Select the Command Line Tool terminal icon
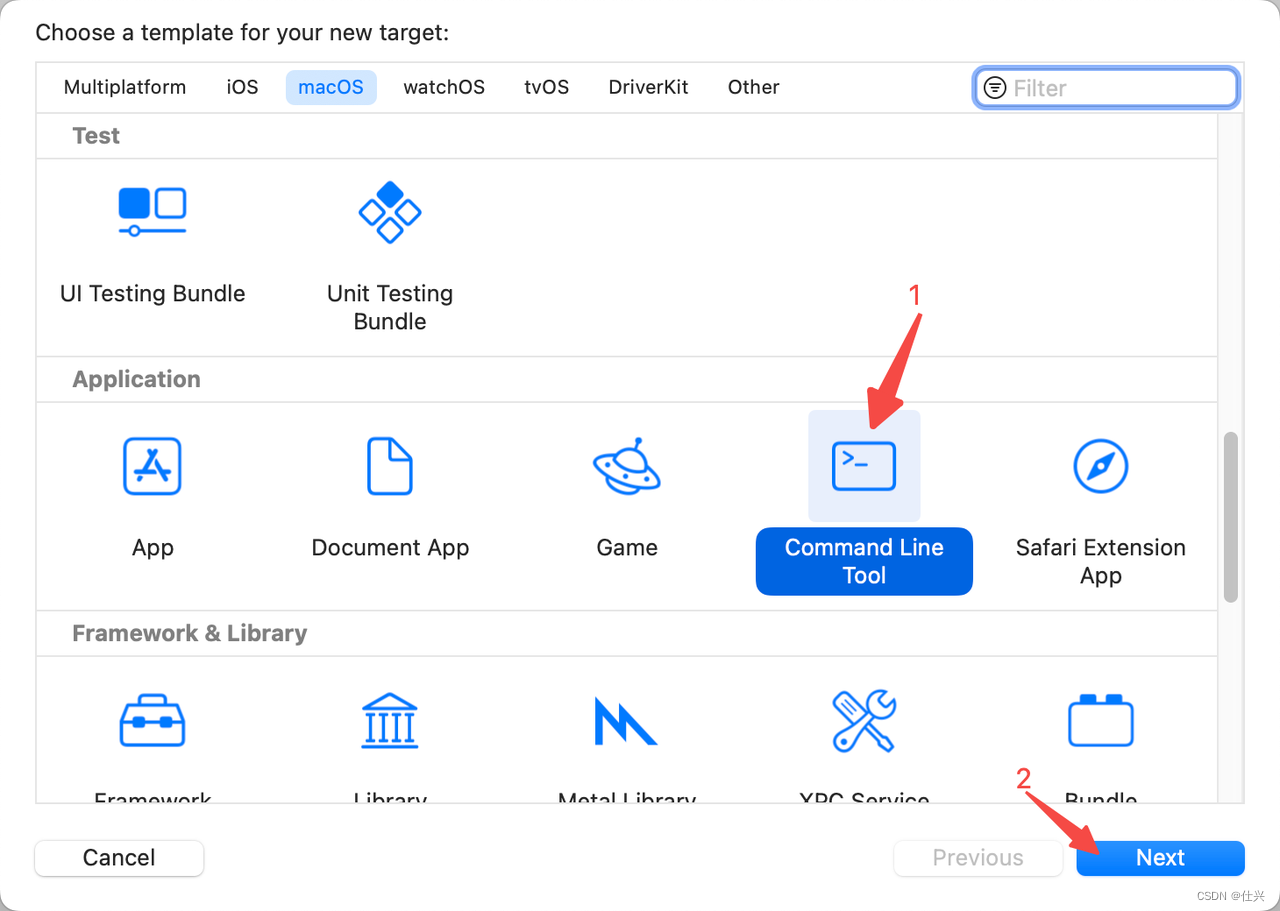This screenshot has width=1280, height=911. pos(864,466)
